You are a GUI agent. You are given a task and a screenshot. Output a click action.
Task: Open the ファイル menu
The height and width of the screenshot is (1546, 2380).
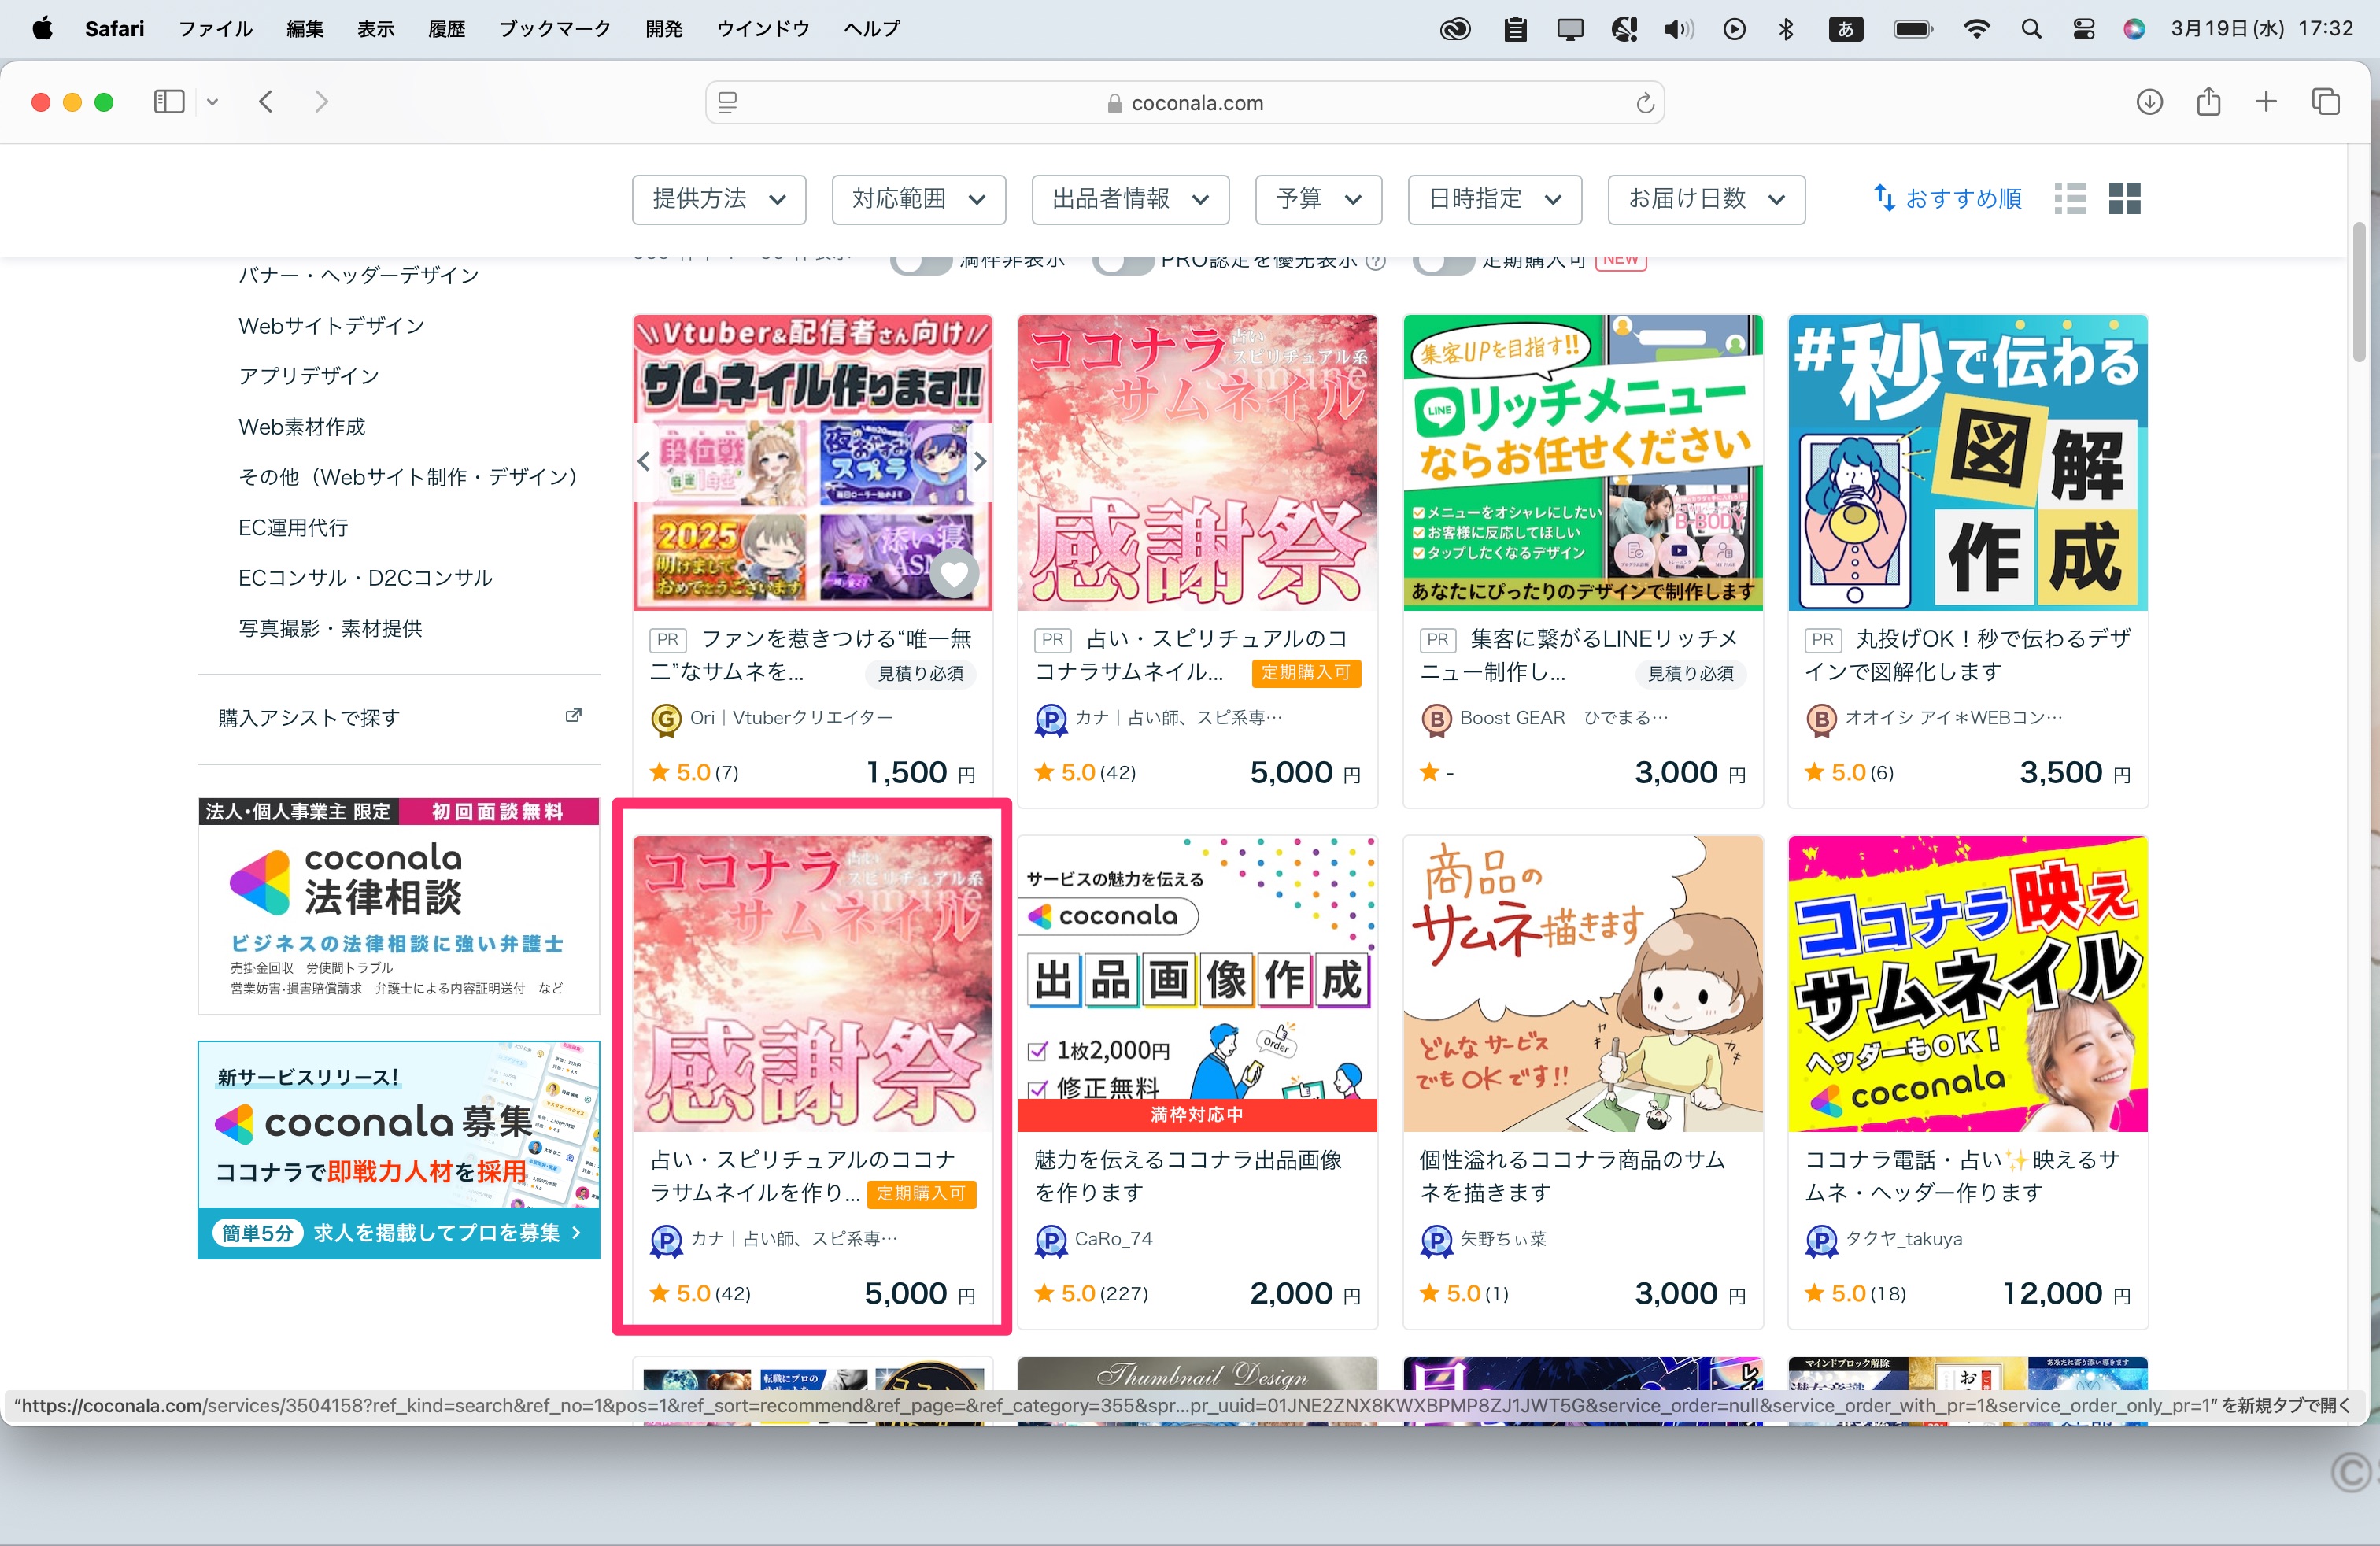point(215,29)
